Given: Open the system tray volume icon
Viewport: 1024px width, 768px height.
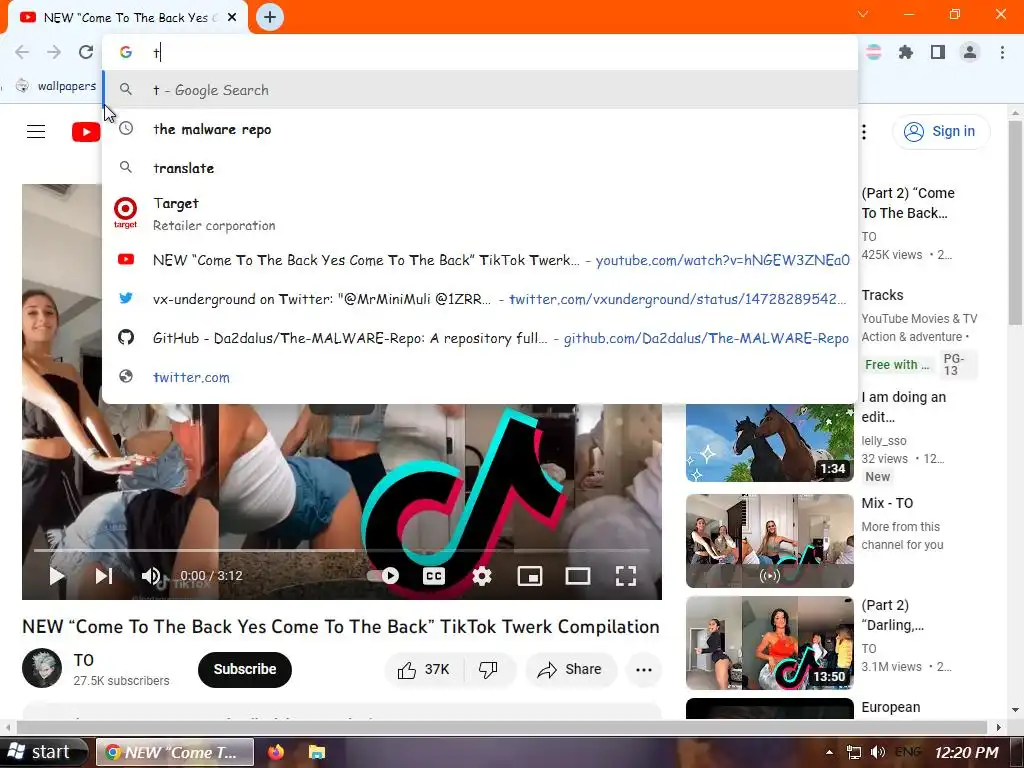Looking at the screenshot, I should coord(878,752).
